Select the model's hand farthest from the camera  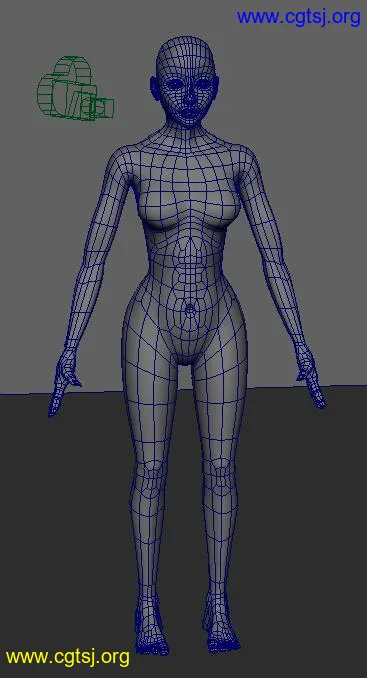pyautogui.click(x=310, y=376)
